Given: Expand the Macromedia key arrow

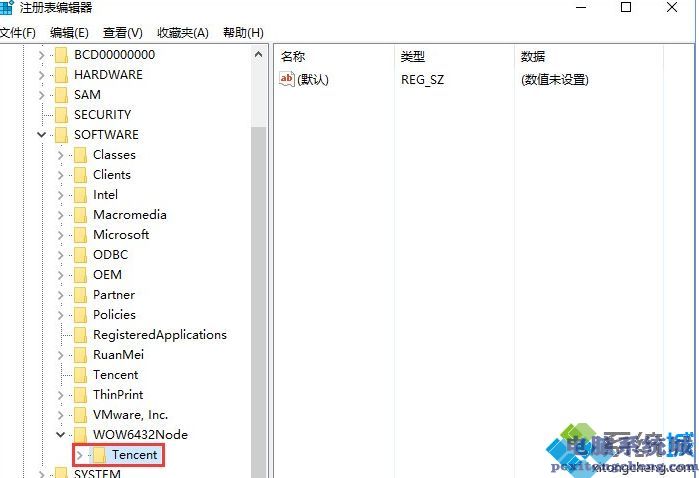Looking at the screenshot, I should coord(61,215).
